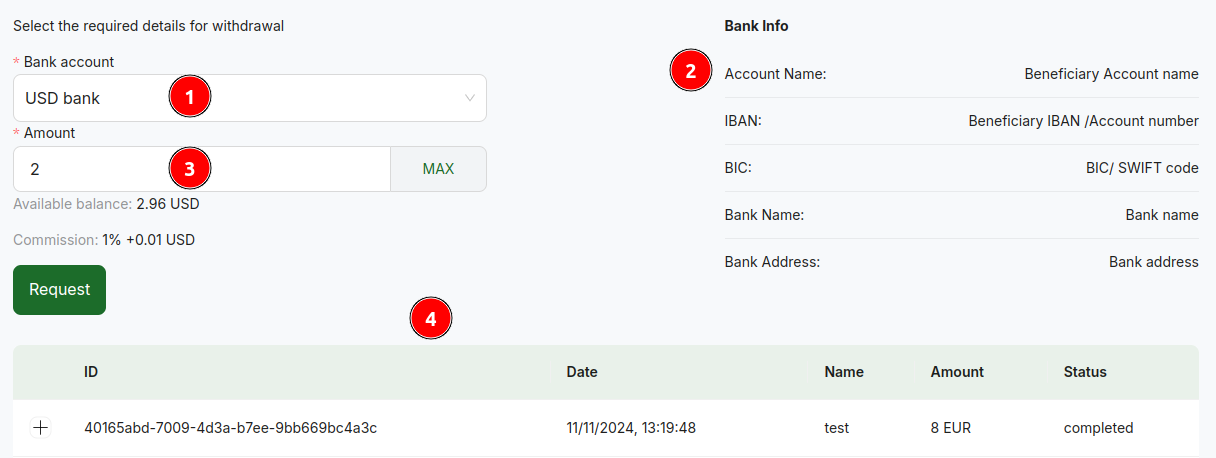Click the red annotation marker numbered 3
This screenshot has width=1216, height=458.
click(x=189, y=169)
